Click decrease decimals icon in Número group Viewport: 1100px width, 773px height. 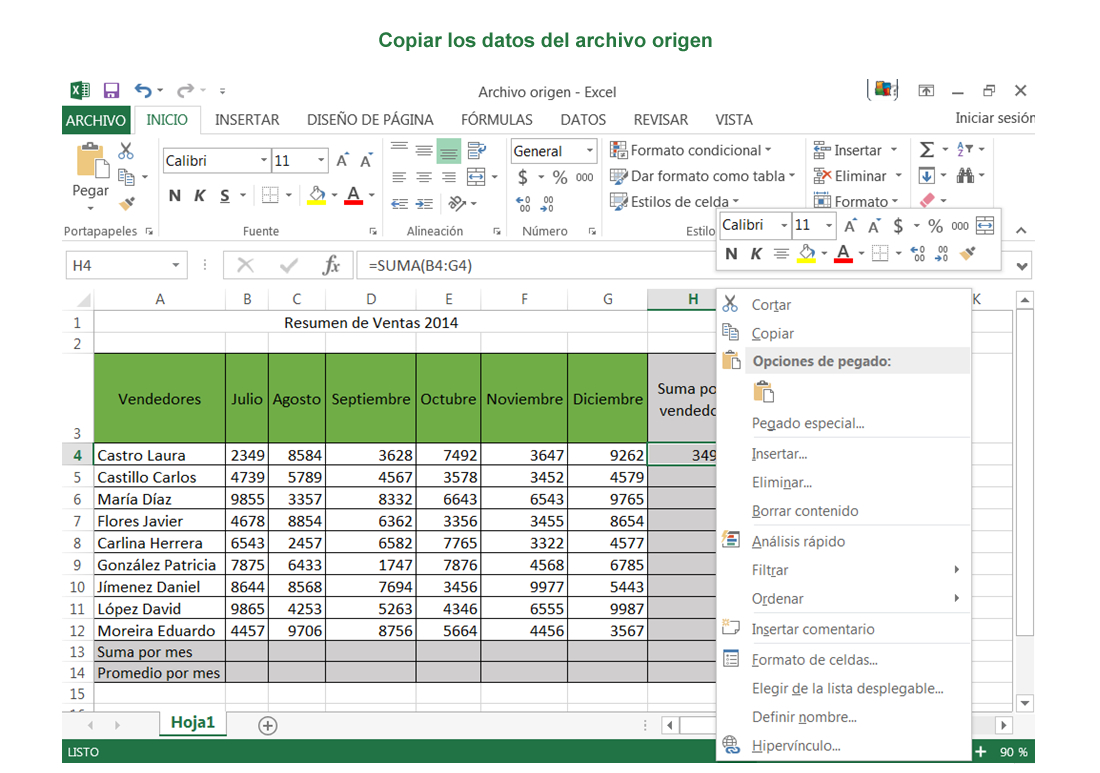pyautogui.click(x=547, y=204)
